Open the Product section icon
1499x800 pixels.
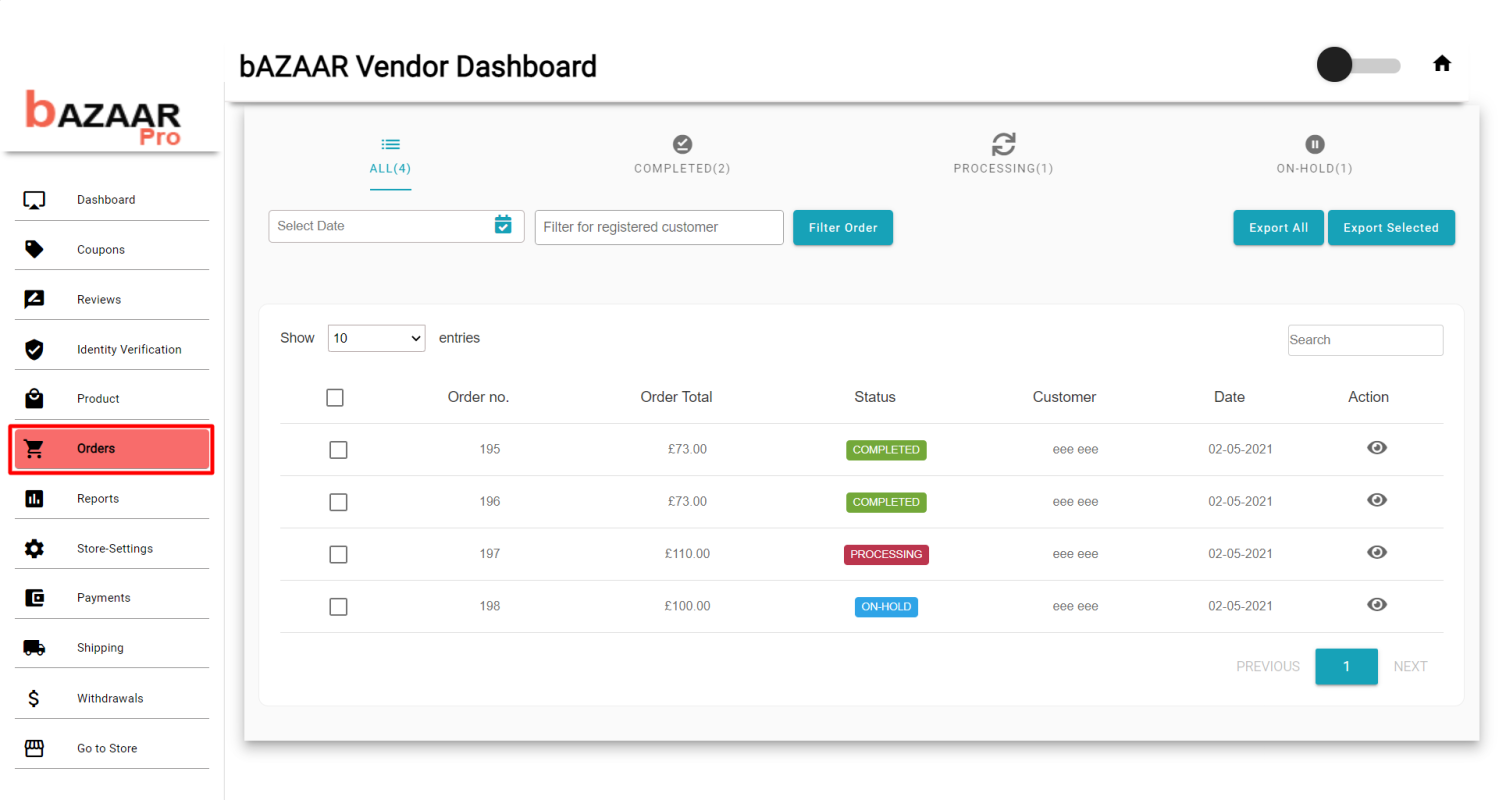coord(34,398)
